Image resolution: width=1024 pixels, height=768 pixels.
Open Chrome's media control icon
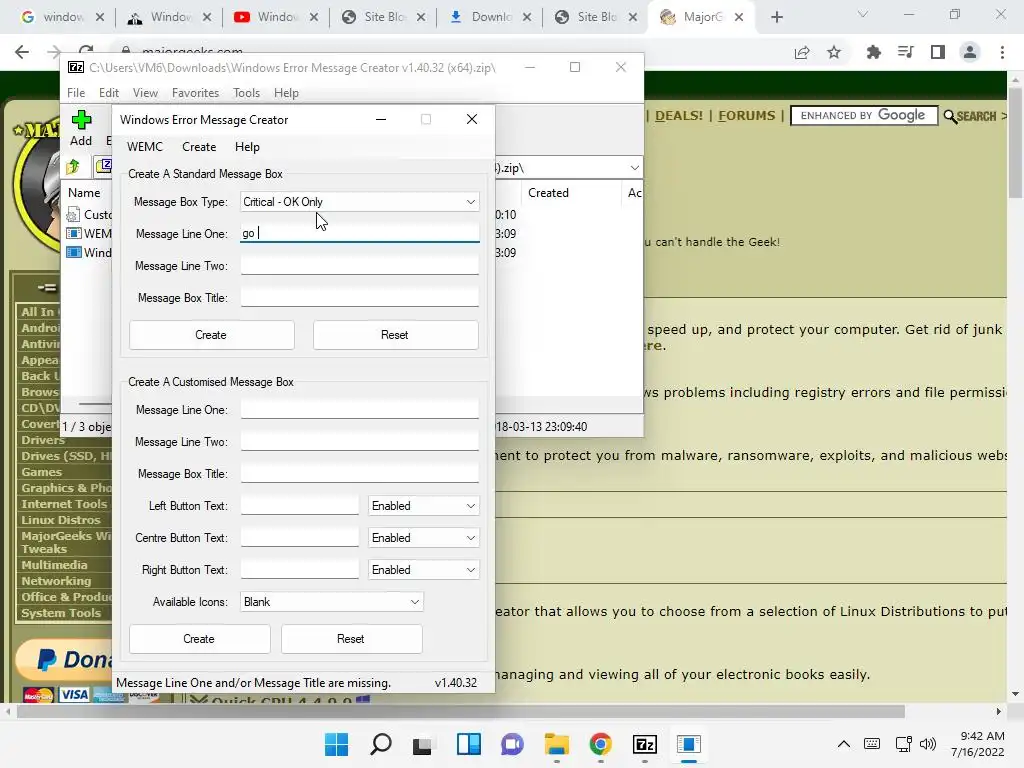[x=905, y=52]
